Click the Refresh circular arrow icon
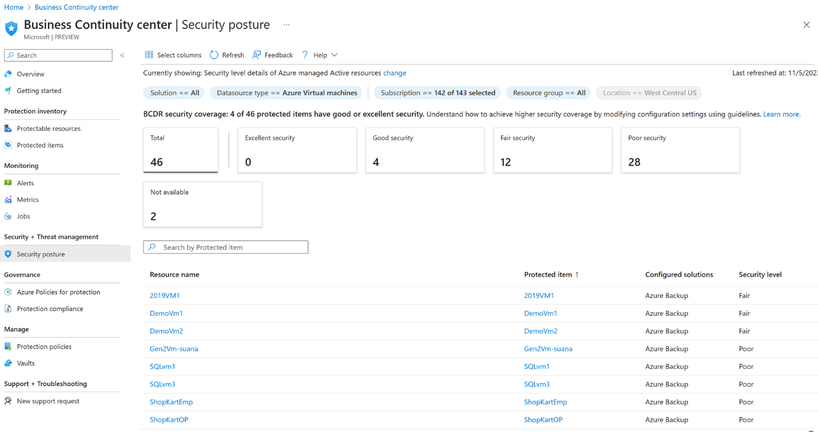 pyautogui.click(x=214, y=55)
